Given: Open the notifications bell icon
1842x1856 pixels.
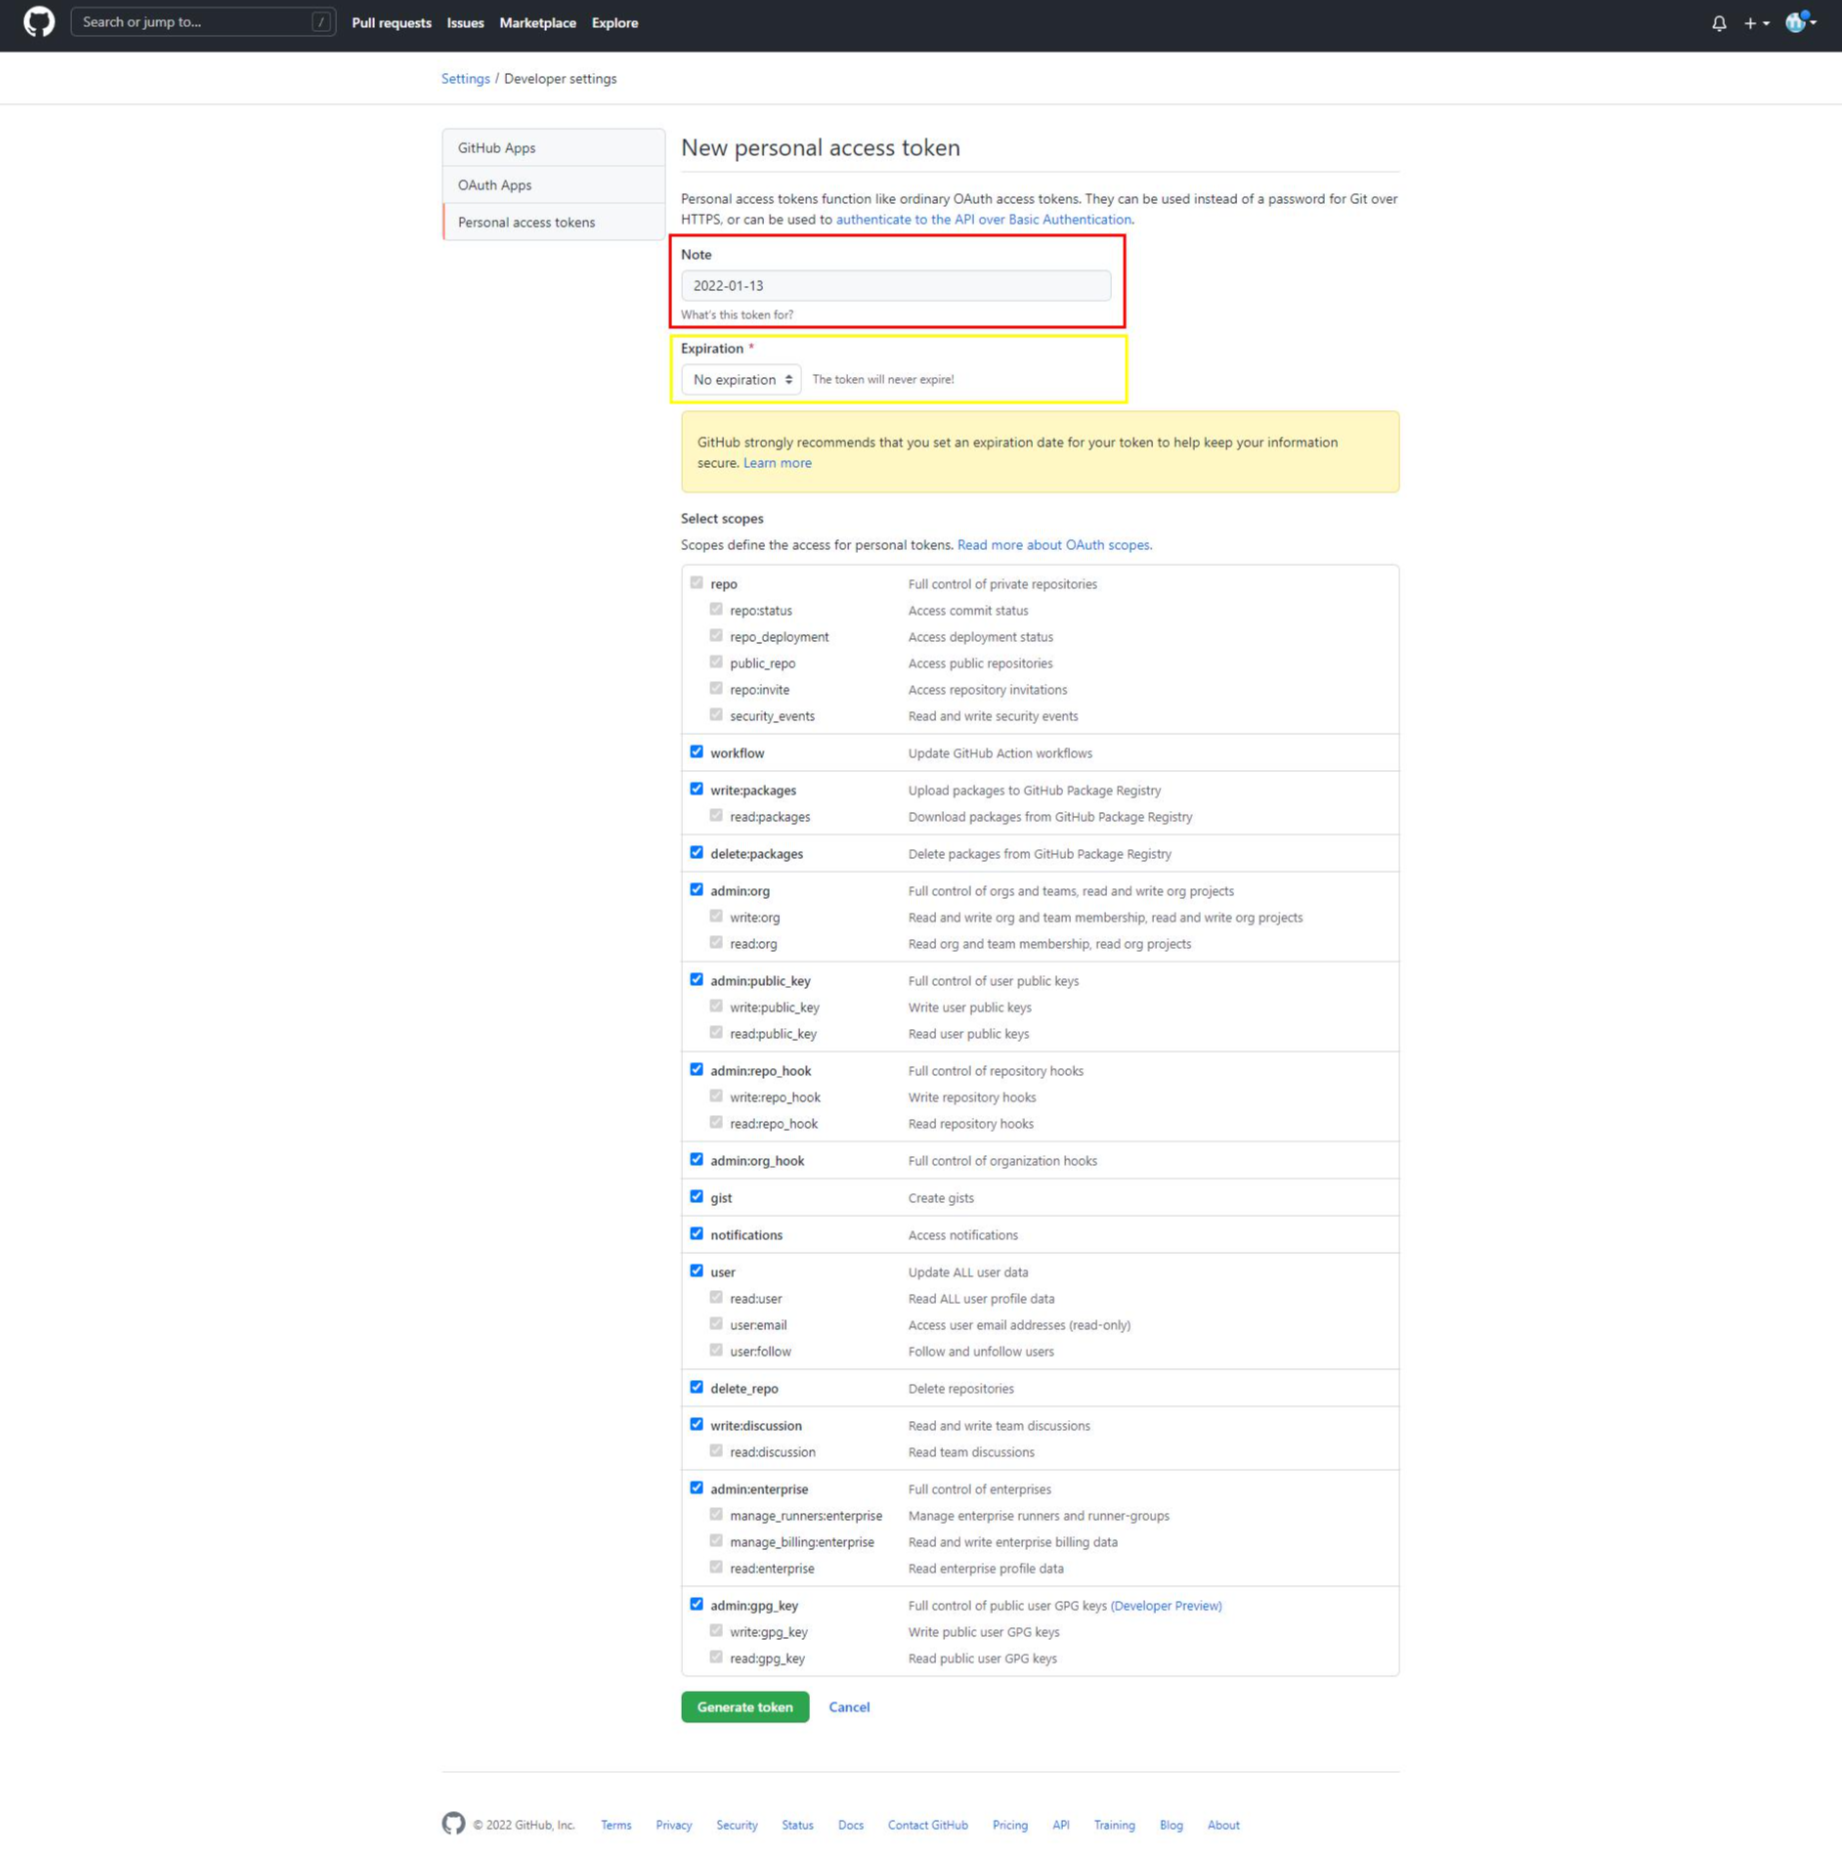Looking at the screenshot, I should [x=1719, y=23].
